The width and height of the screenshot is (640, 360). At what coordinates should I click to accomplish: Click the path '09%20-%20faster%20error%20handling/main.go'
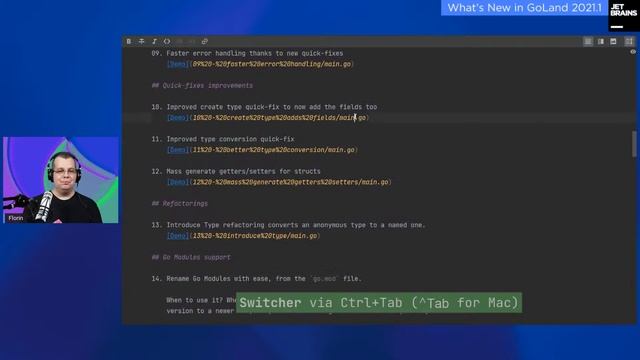[x=271, y=64]
